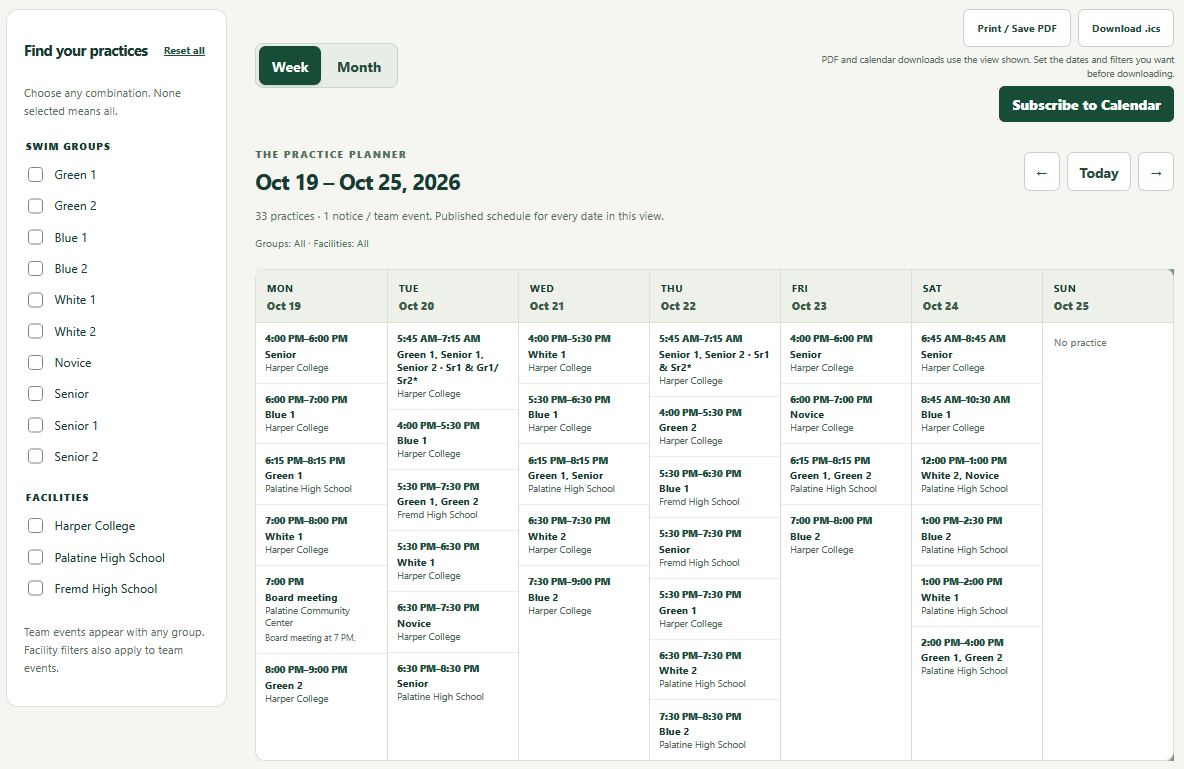
Task: Open Thursday 7:30 PM Blue 2 practice
Action: coord(715,730)
